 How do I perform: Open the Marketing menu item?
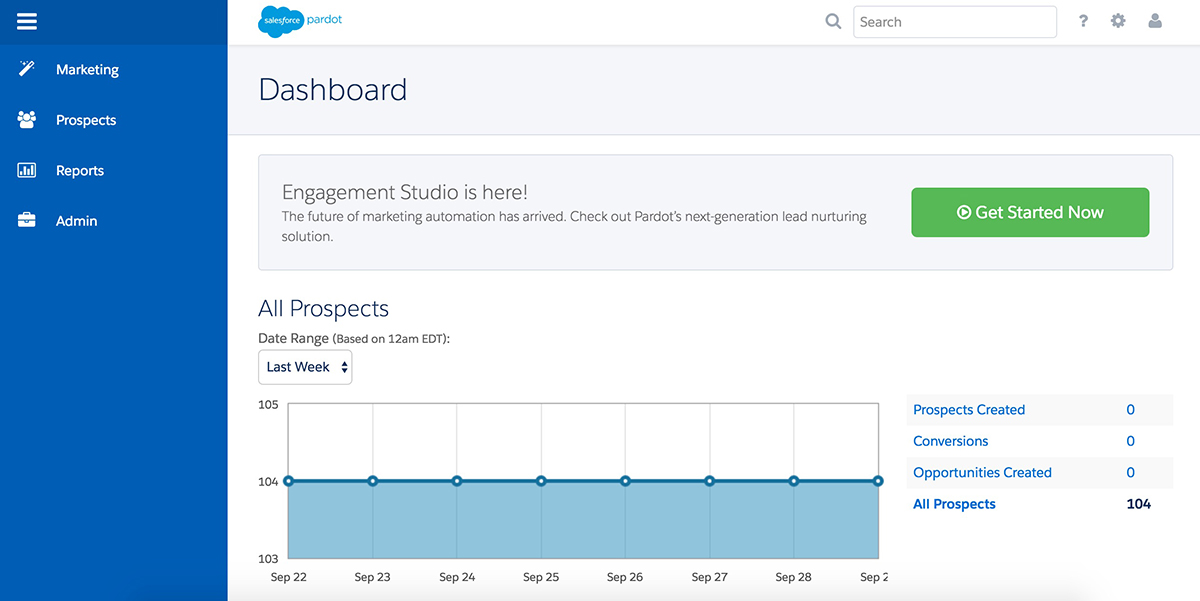87,70
